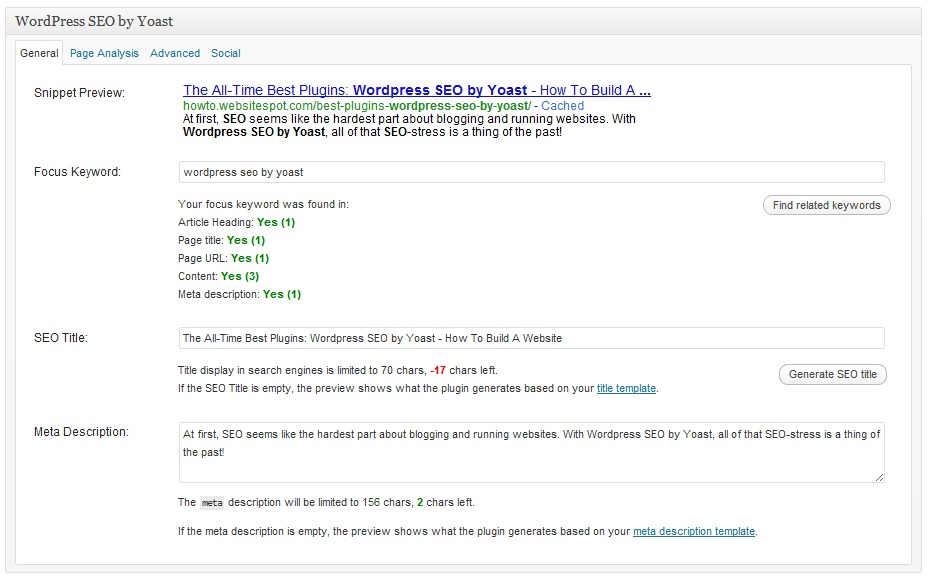Viewport: 929px width, 579px height.
Task: Click the red -17 chars left count
Action: pos(438,370)
